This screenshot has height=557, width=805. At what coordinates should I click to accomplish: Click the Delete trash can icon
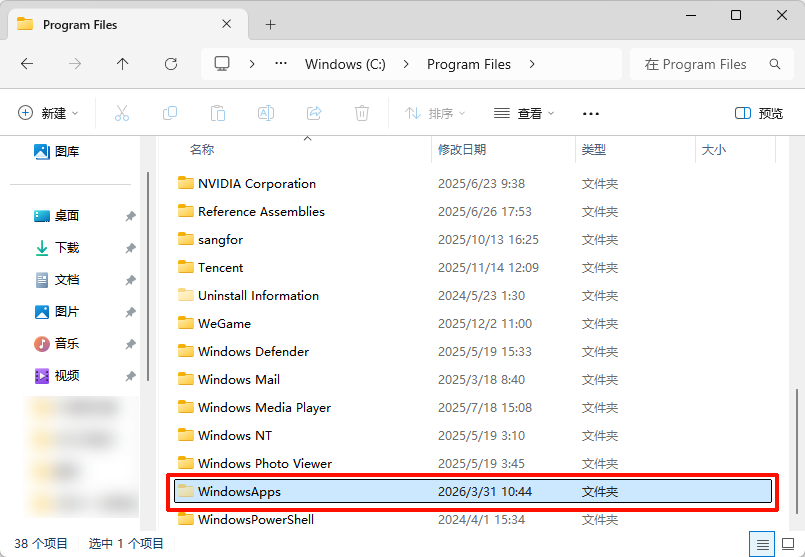pos(362,113)
